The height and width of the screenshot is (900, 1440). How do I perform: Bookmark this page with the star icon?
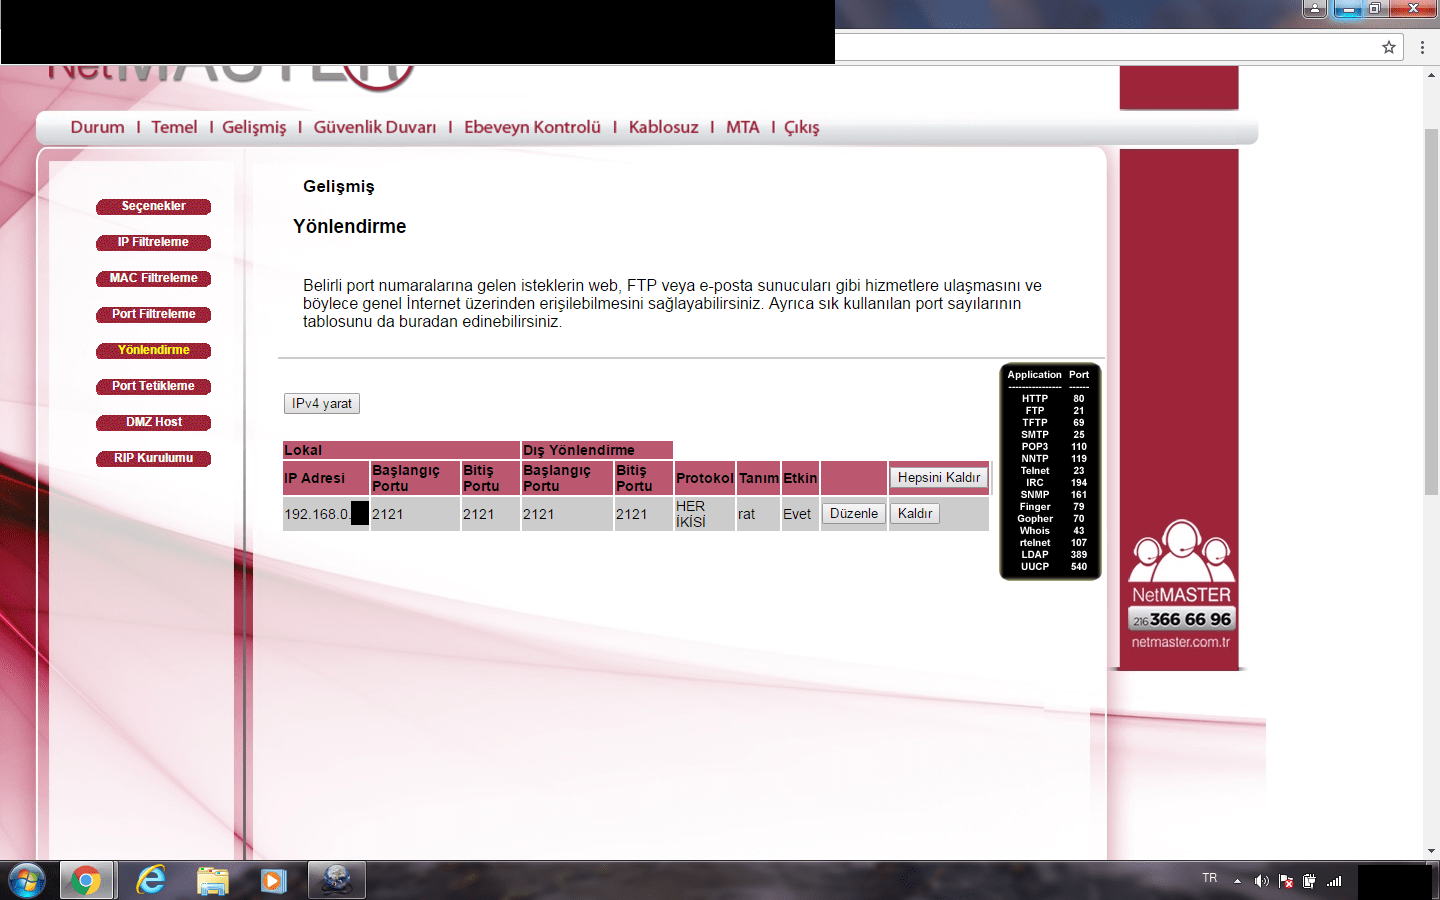pyautogui.click(x=1389, y=47)
